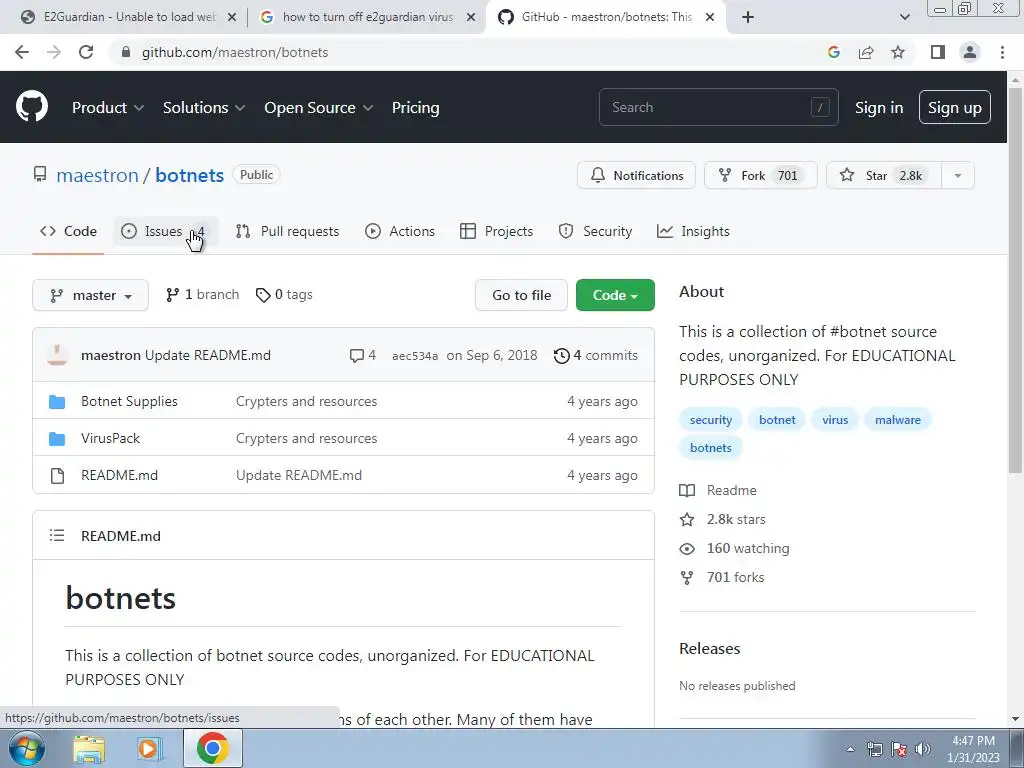Click the virus topic tag
This screenshot has width=1024, height=768.
(x=835, y=420)
